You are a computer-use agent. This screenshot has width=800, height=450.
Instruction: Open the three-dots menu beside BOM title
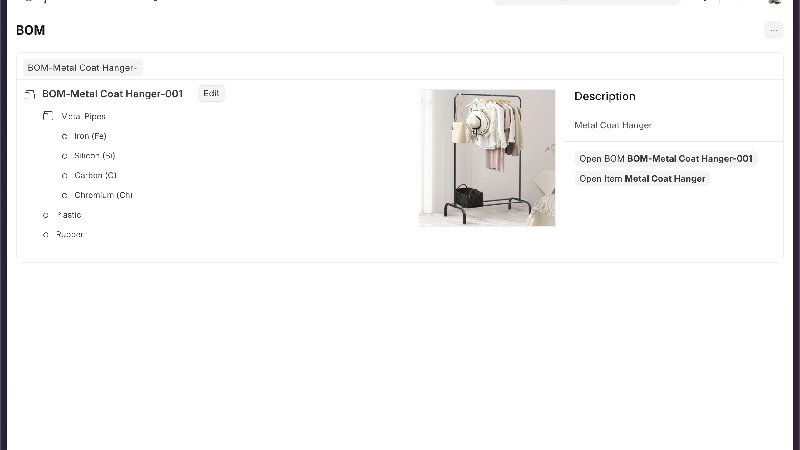pos(773,30)
